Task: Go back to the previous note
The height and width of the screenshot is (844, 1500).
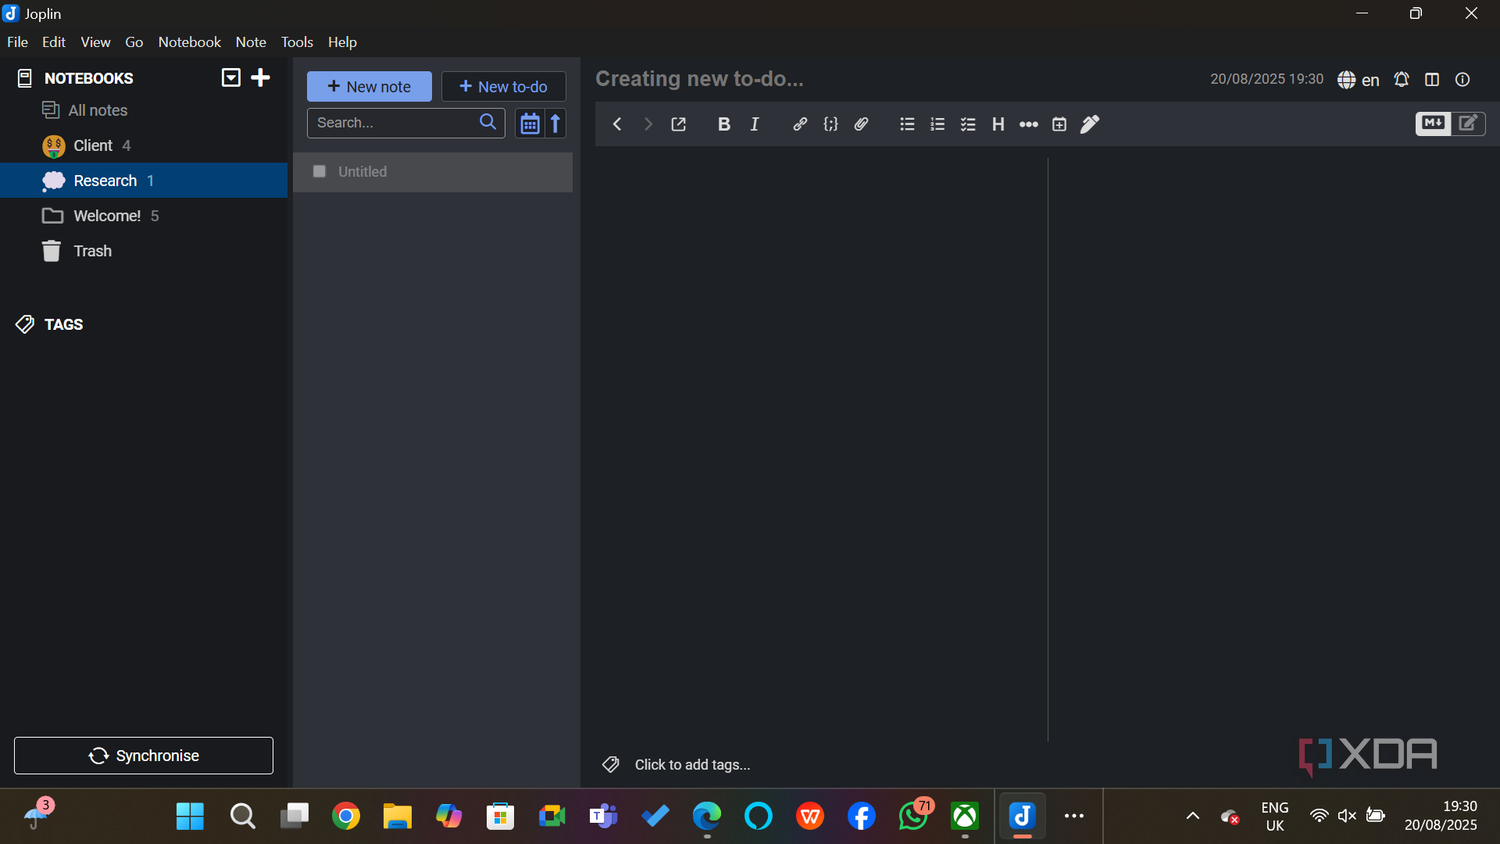Action: (x=617, y=124)
